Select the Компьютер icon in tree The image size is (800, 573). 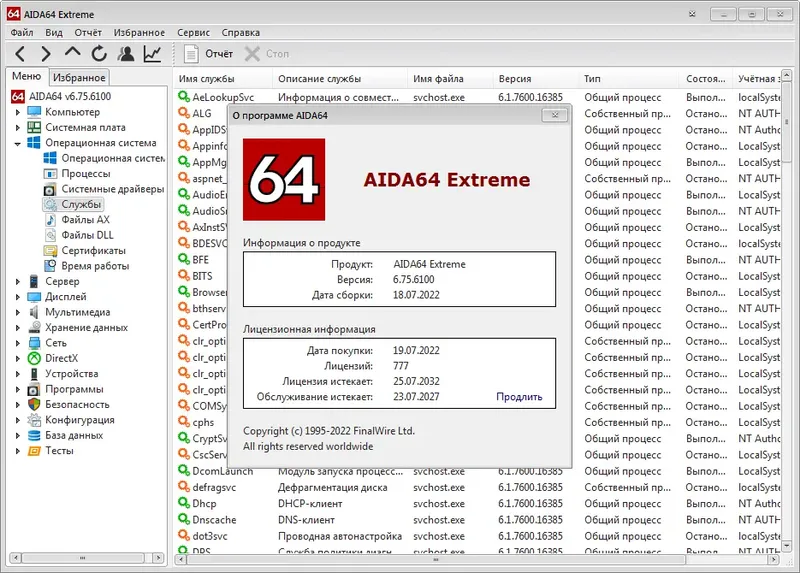pos(34,112)
